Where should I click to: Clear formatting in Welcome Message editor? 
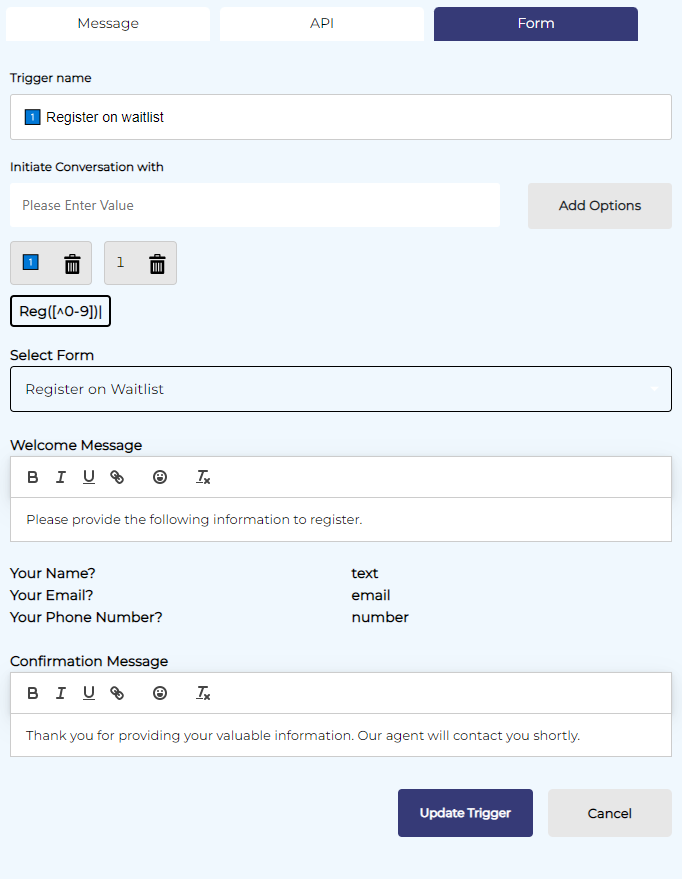203,477
